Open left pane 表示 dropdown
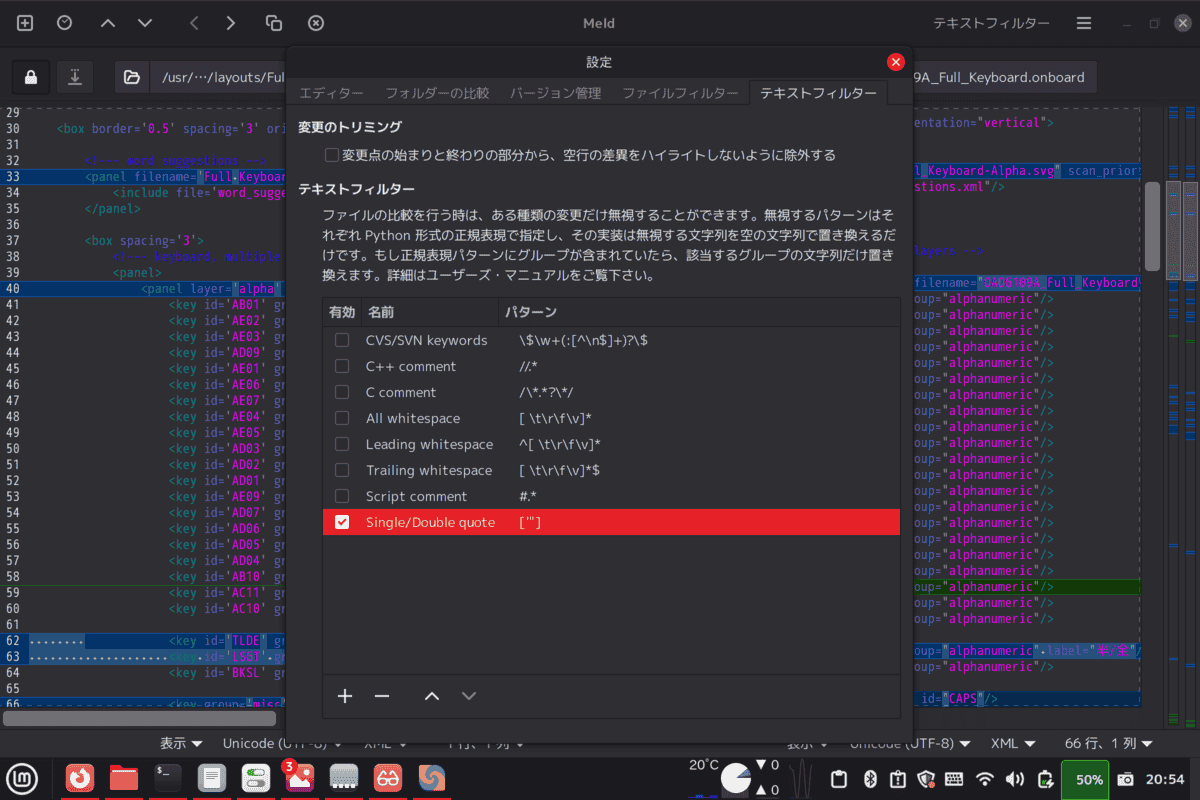The width and height of the screenshot is (1200, 800). [x=182, y=743]
